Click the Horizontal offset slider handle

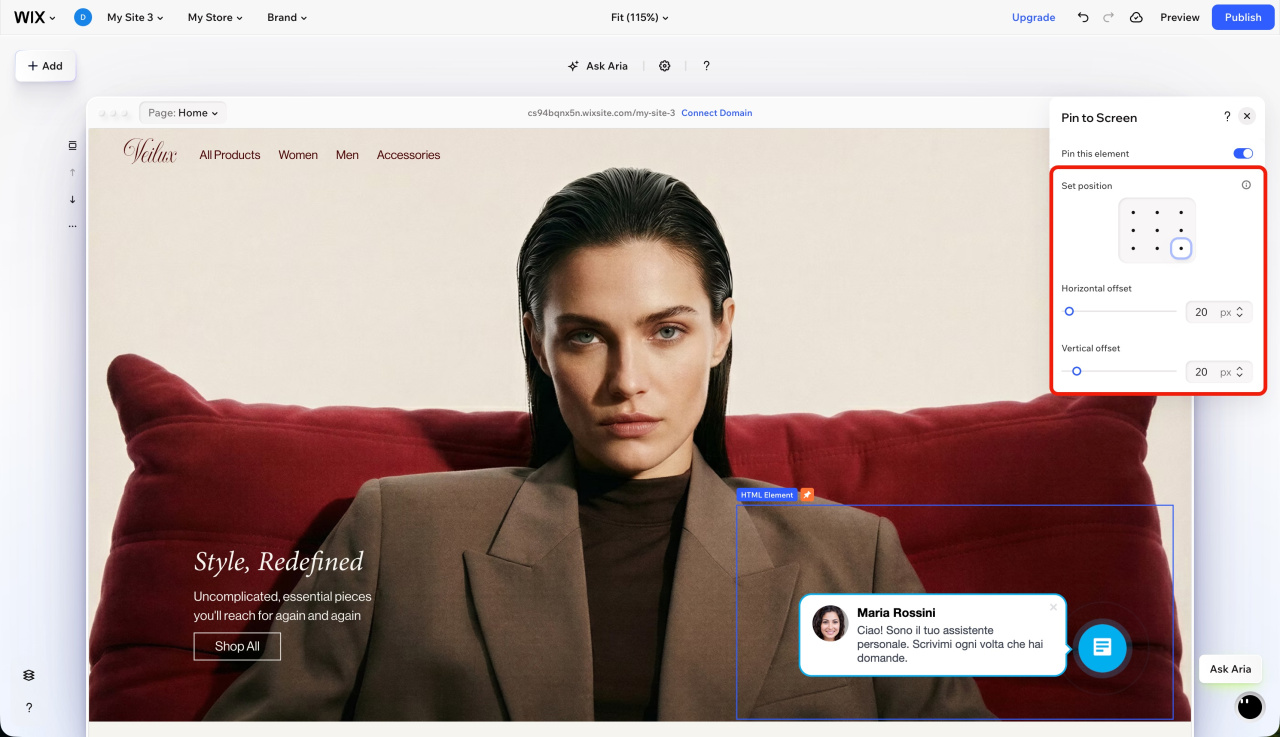1069,312
